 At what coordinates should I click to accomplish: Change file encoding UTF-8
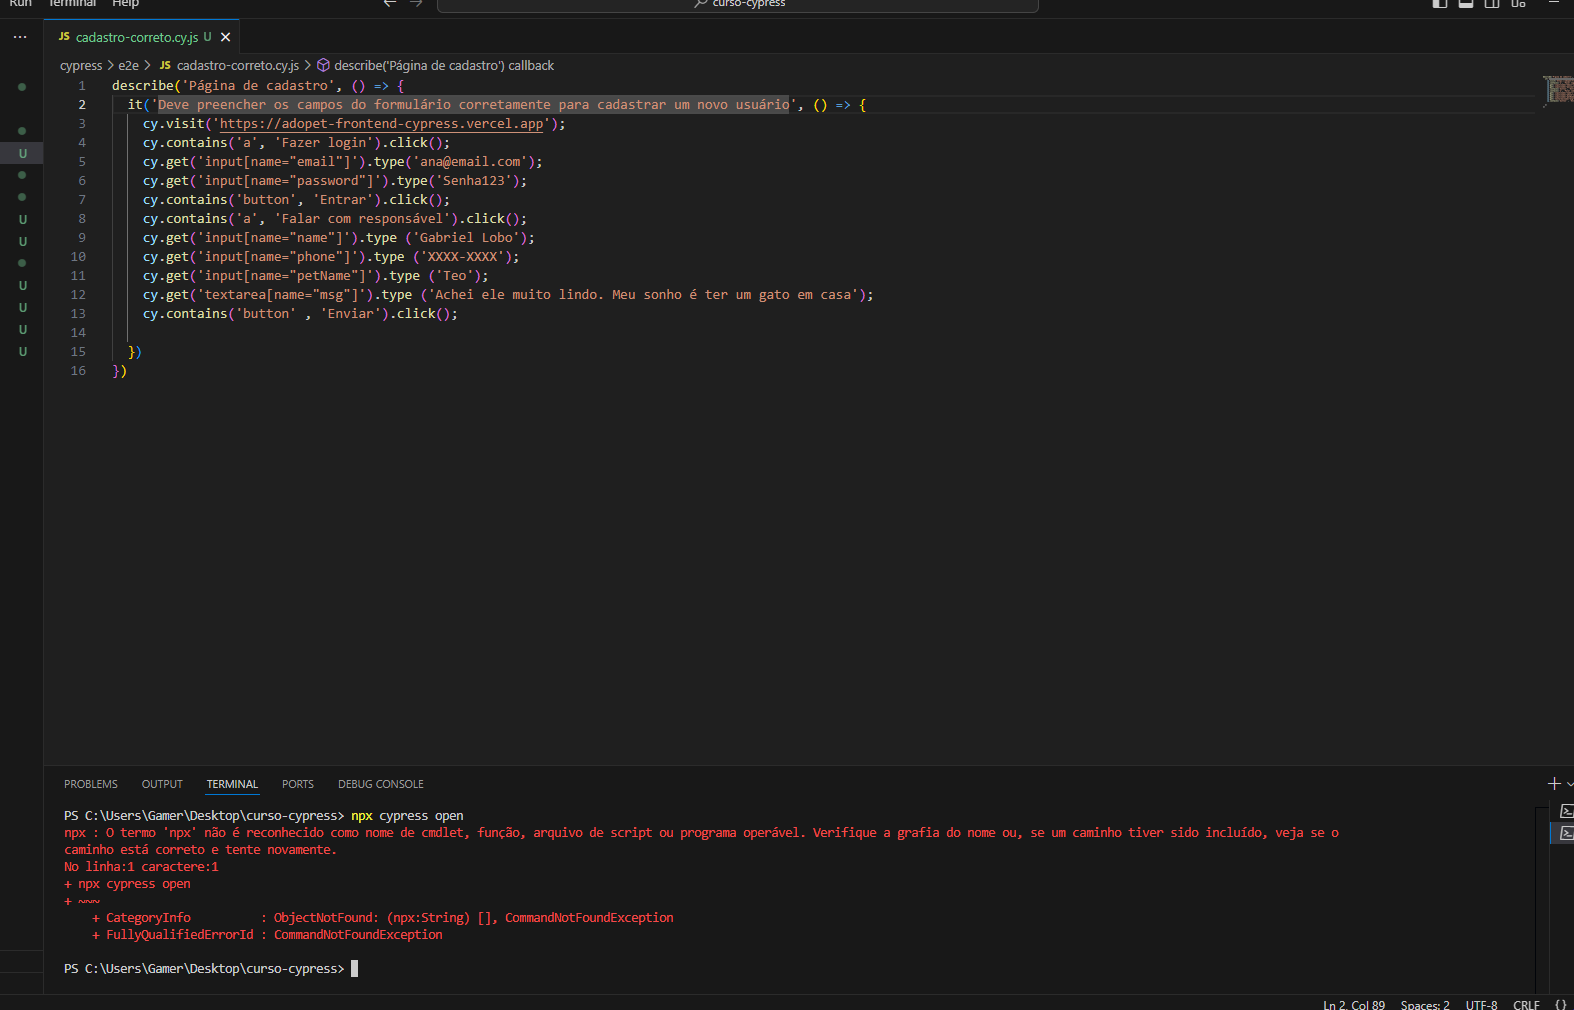(x=1481, y=1005)
